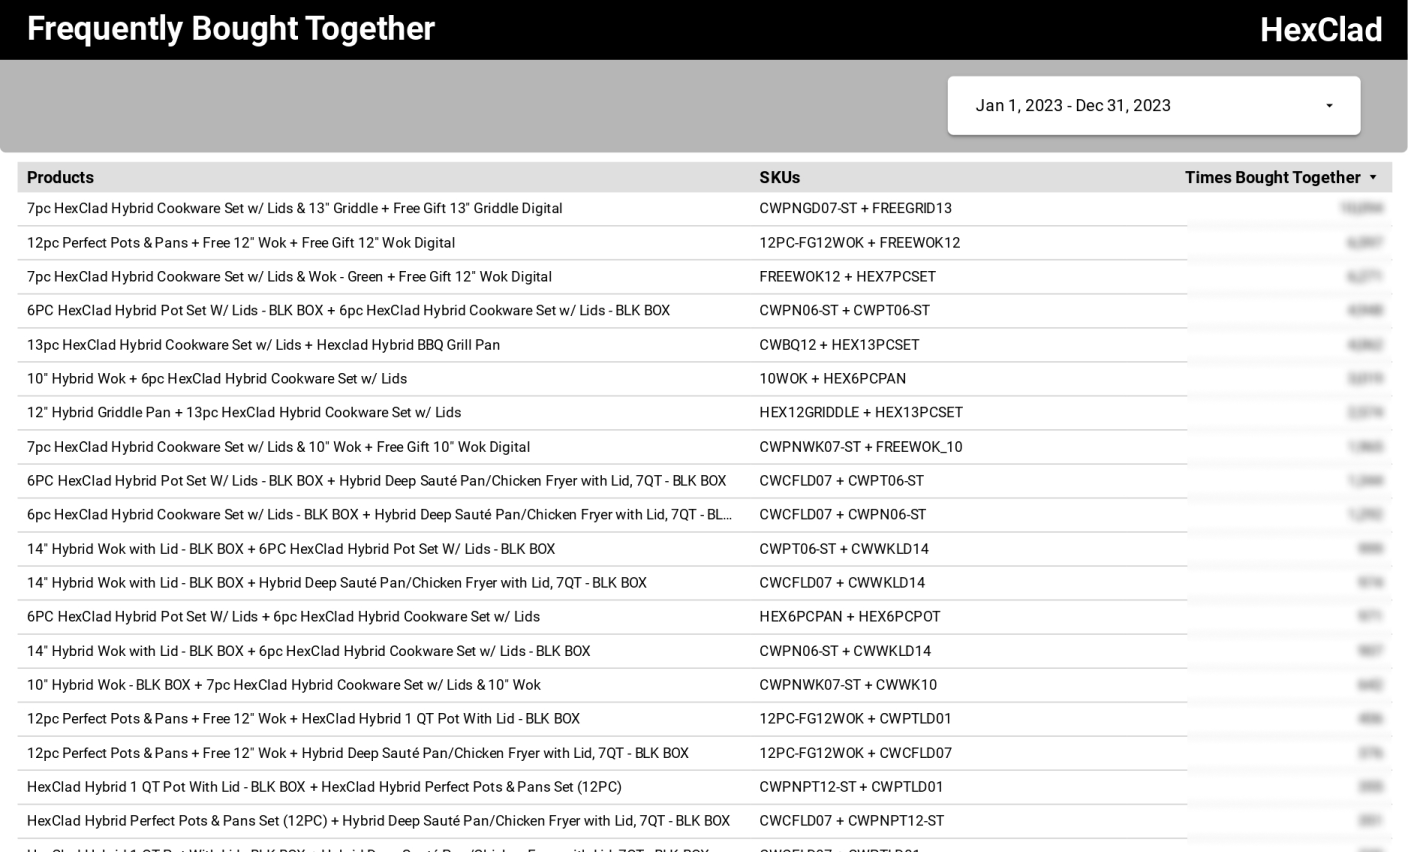Select the HEX12GRIDDLE + HEX13PCSET SKU cell
This screenshot has width=1408, height=852.
(x=860, y=413)
